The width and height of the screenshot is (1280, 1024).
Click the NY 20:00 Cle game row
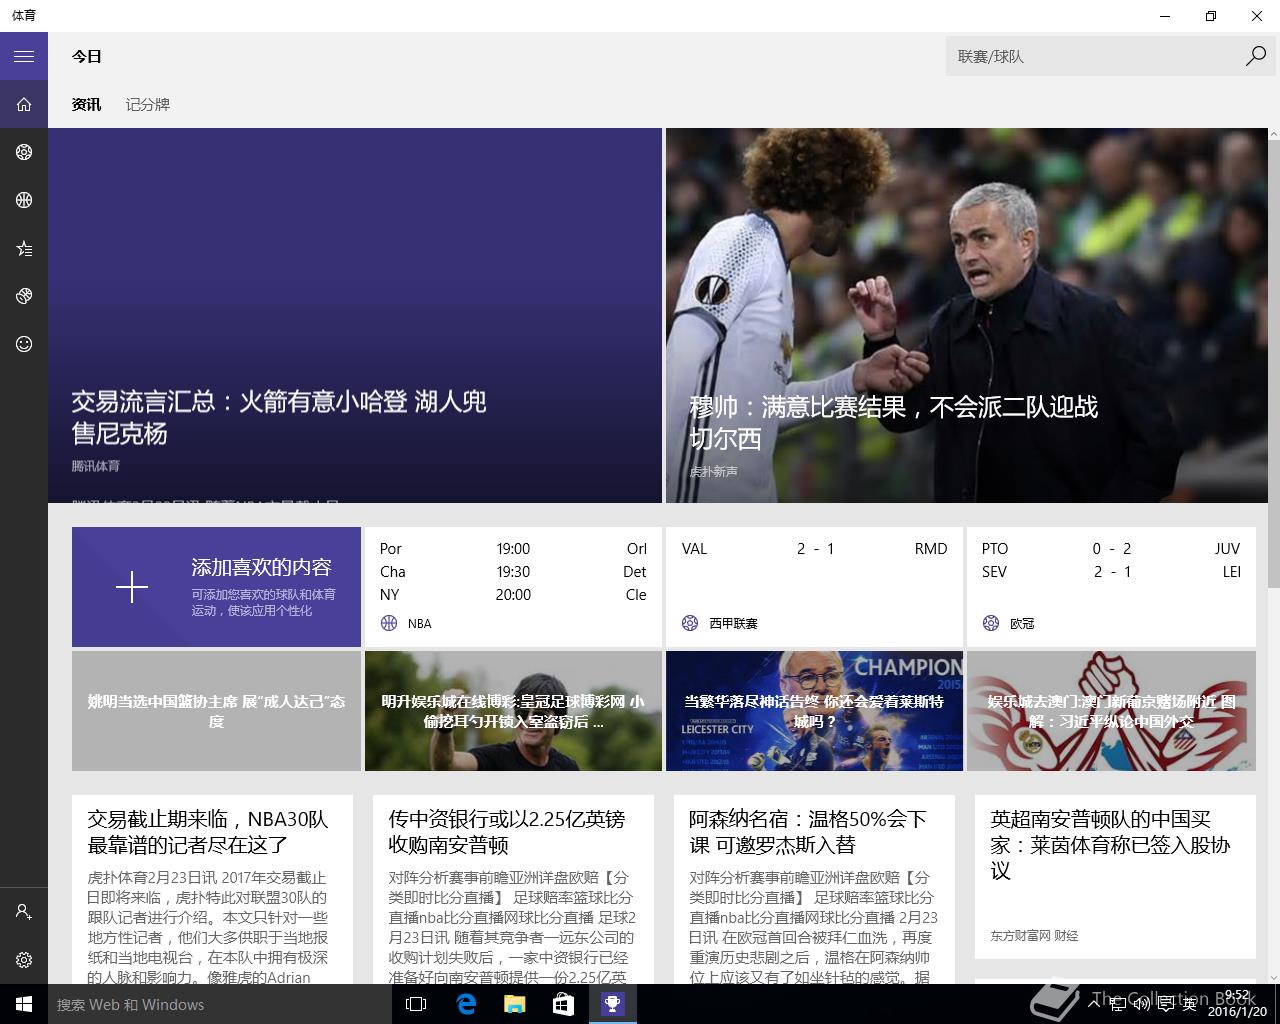(x=513, y=595)
